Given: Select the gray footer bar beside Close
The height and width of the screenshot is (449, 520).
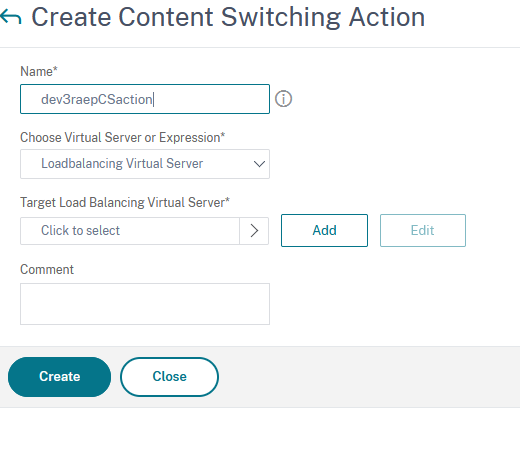Looking at the screenshot, I should [367, 377].
